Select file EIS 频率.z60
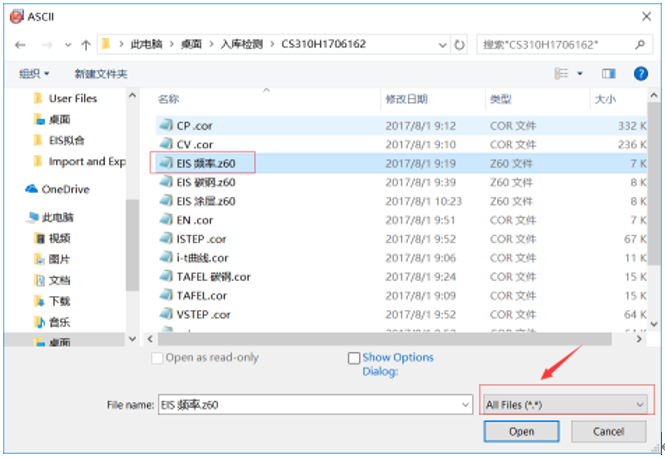 (401, 163)
